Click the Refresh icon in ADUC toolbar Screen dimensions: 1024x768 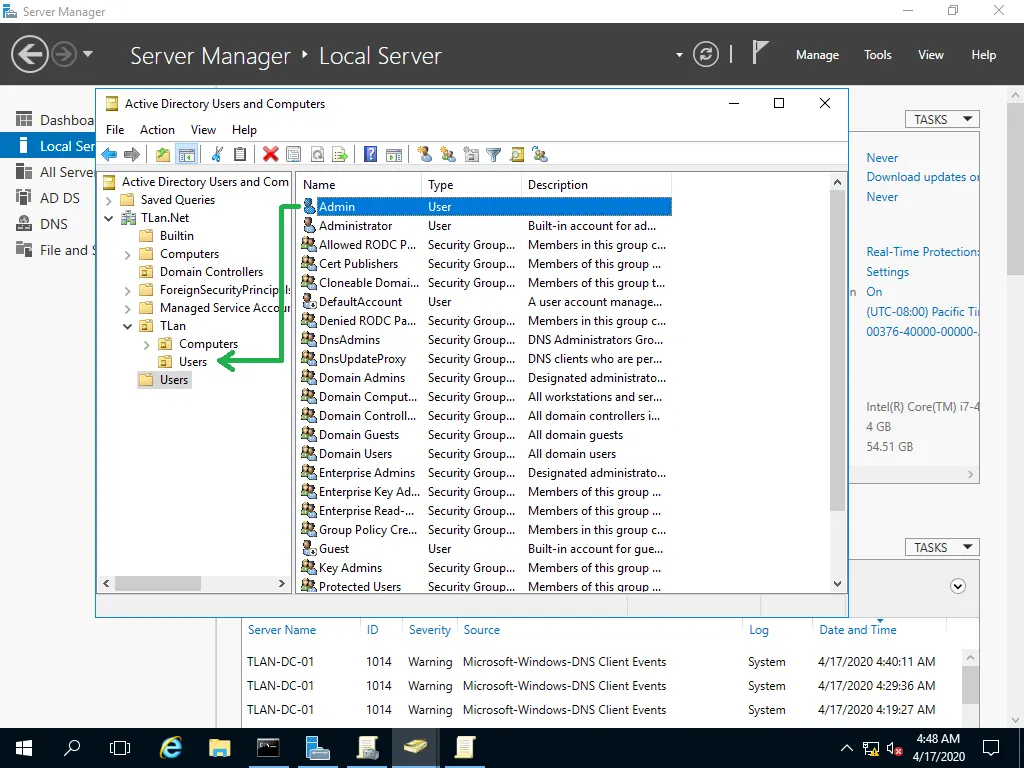click(x=317, y=155)
